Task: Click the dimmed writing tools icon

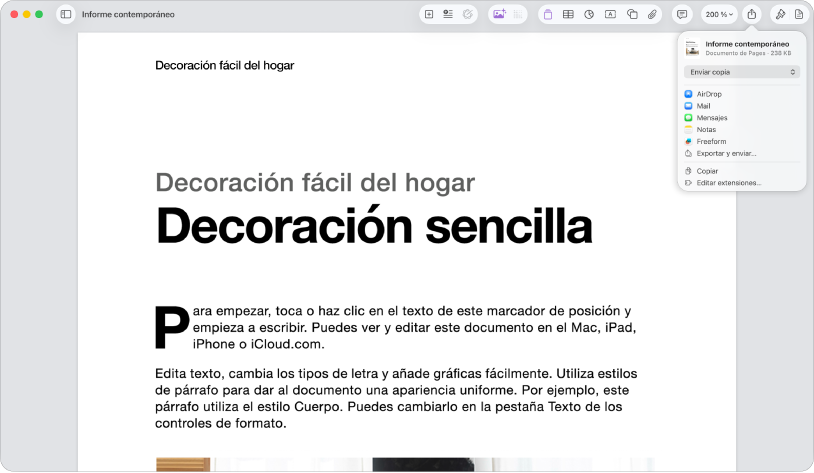Action: coord(468,15)
